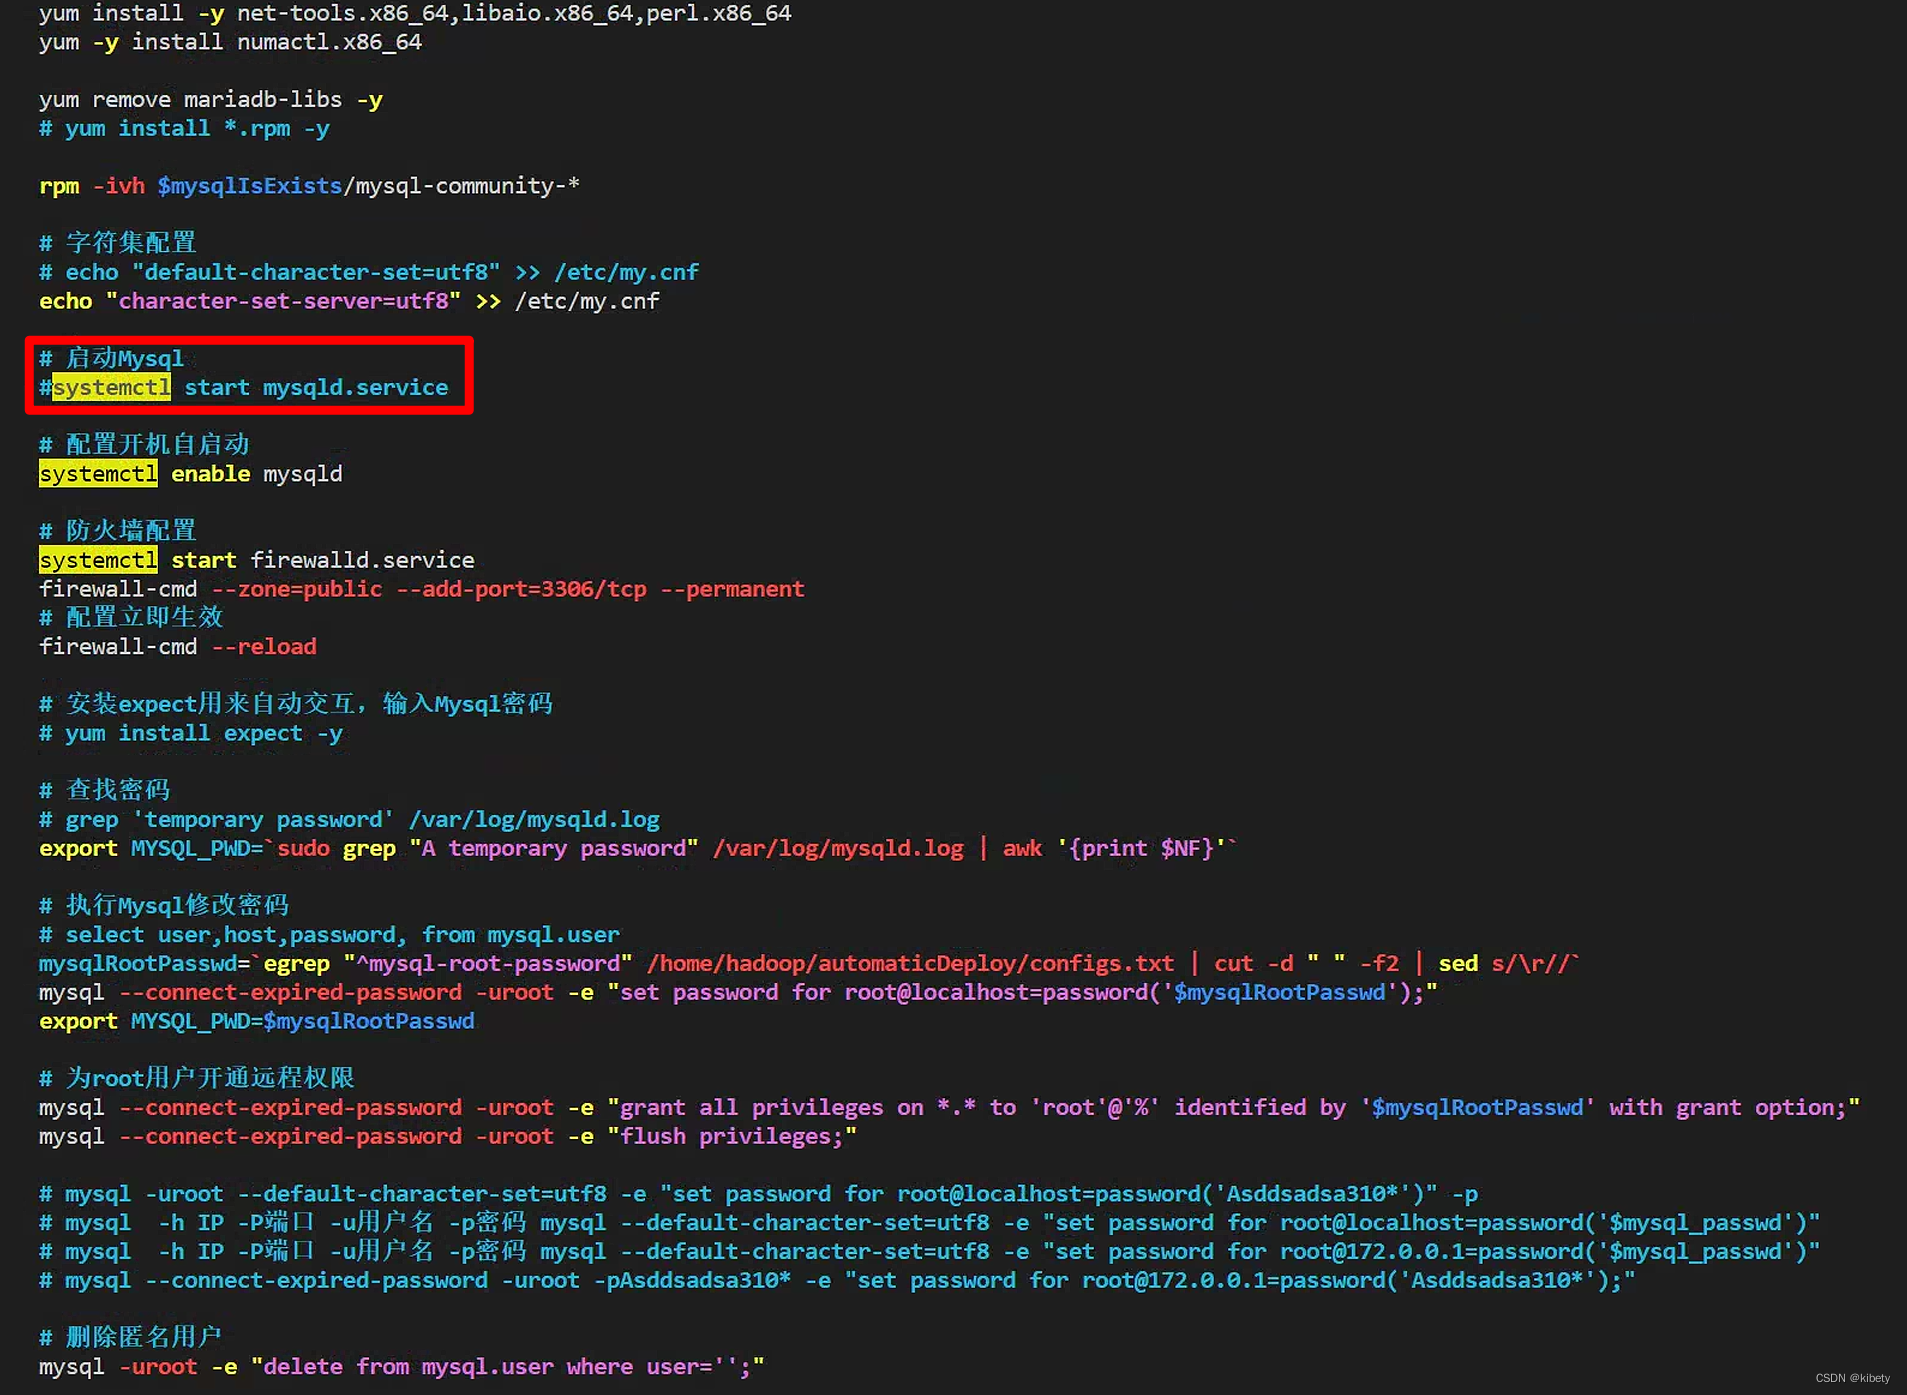Click the line 'yum remove mariadb-libs -y'

[x=211, y=100]
